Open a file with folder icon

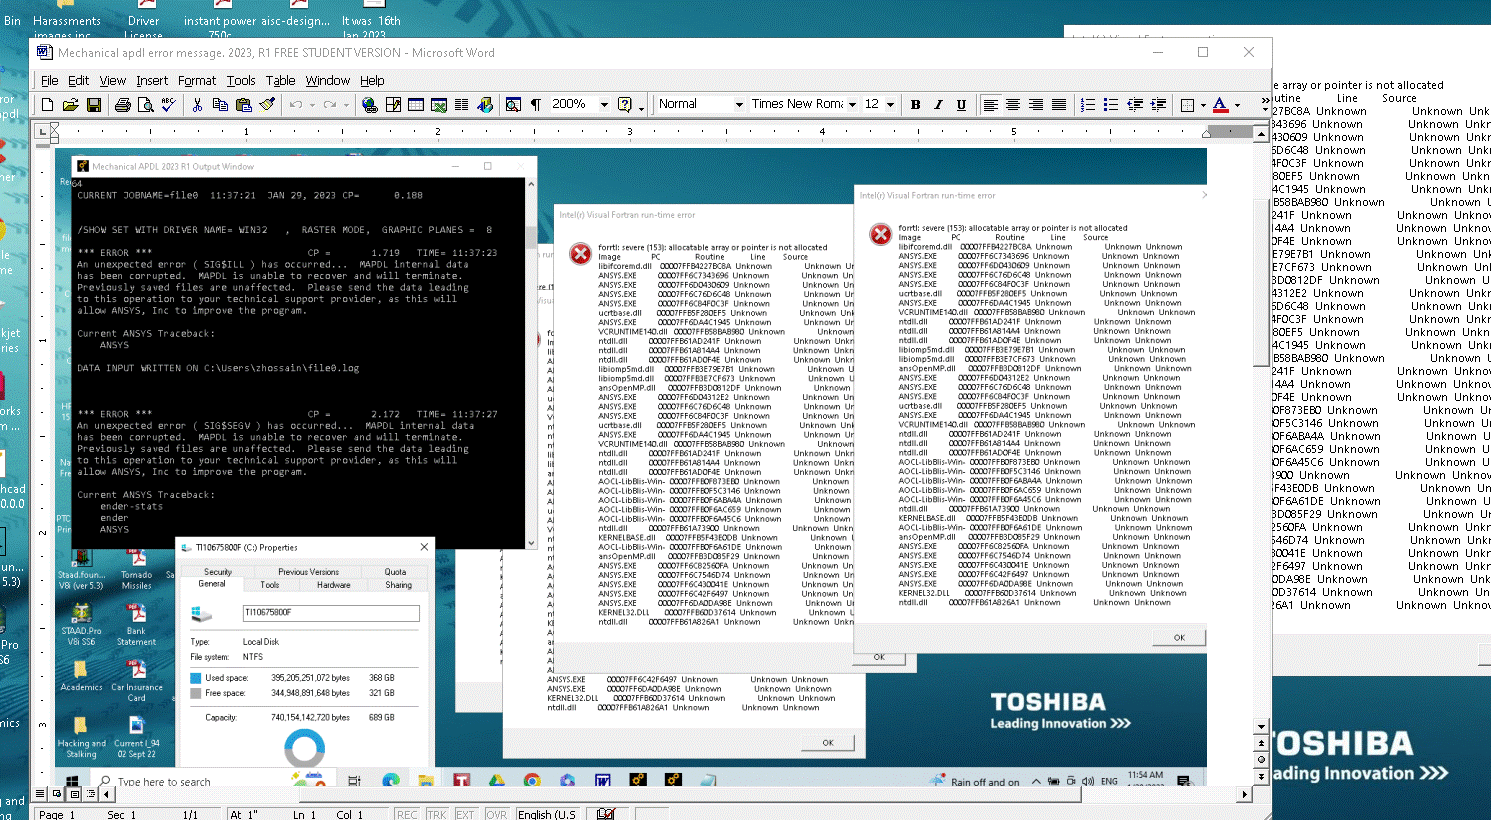click(70, 104)
